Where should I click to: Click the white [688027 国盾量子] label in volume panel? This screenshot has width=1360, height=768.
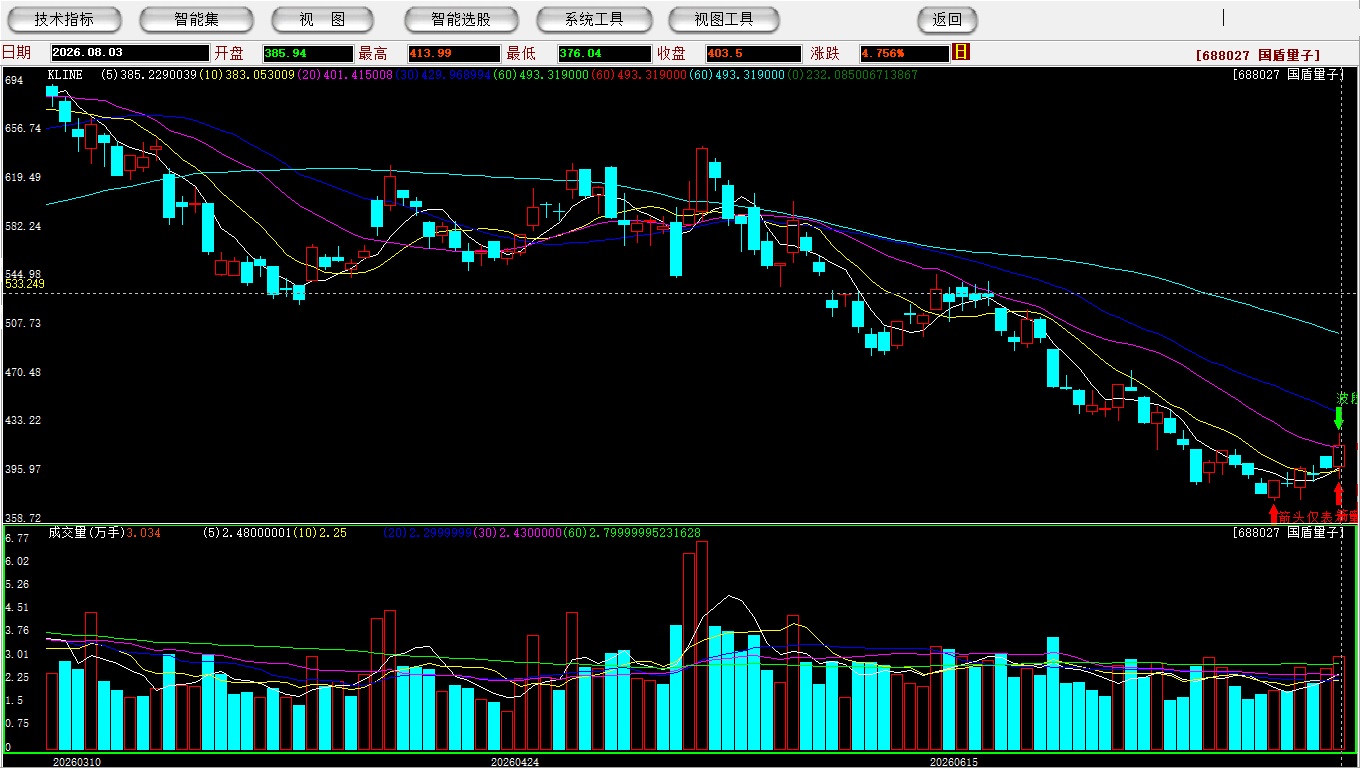point(1290,533)
